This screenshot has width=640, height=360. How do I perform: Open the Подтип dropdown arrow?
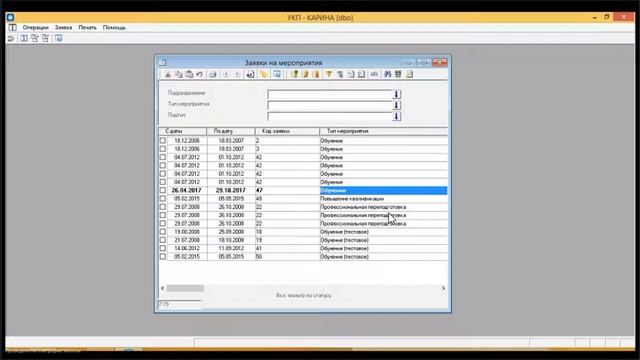tap(396, 116)
